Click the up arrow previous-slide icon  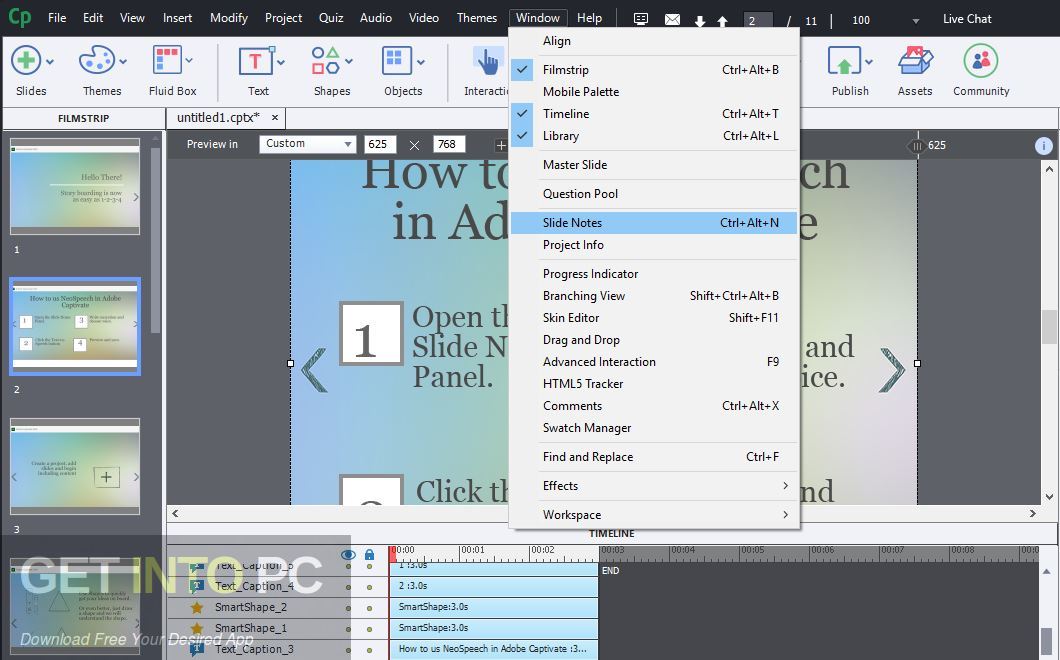(x=722, y=21)
